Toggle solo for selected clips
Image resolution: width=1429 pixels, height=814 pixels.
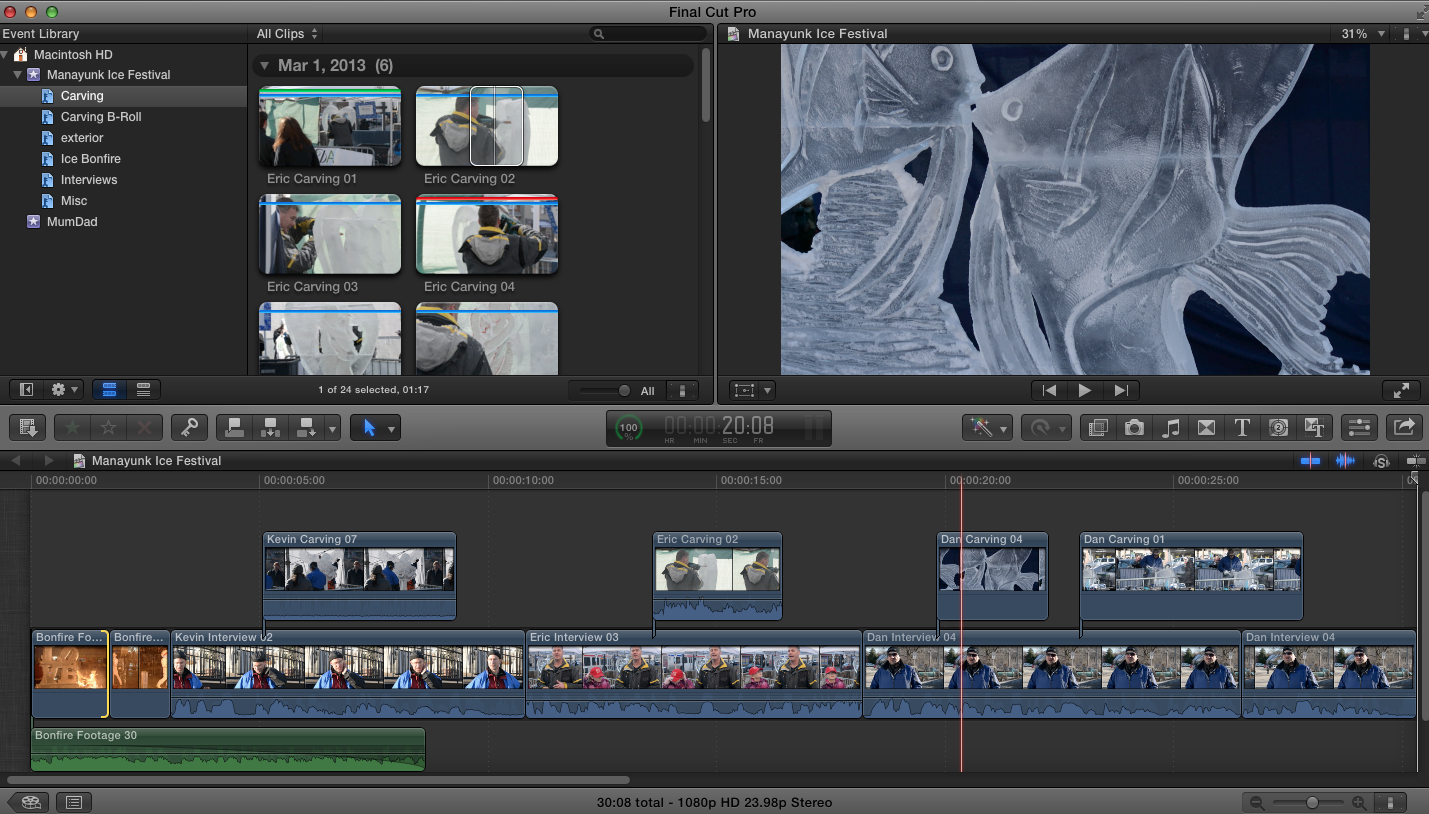[1381, 461]
